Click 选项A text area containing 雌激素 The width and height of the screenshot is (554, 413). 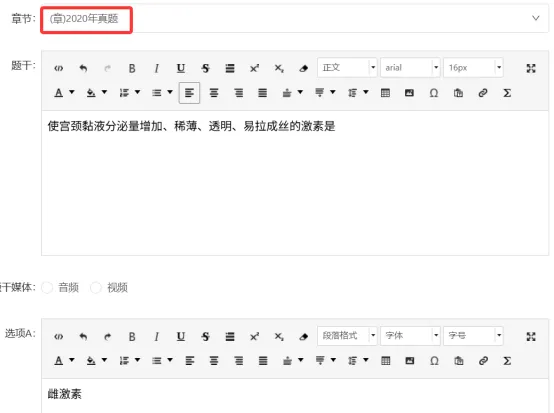[x=295, y=396]
